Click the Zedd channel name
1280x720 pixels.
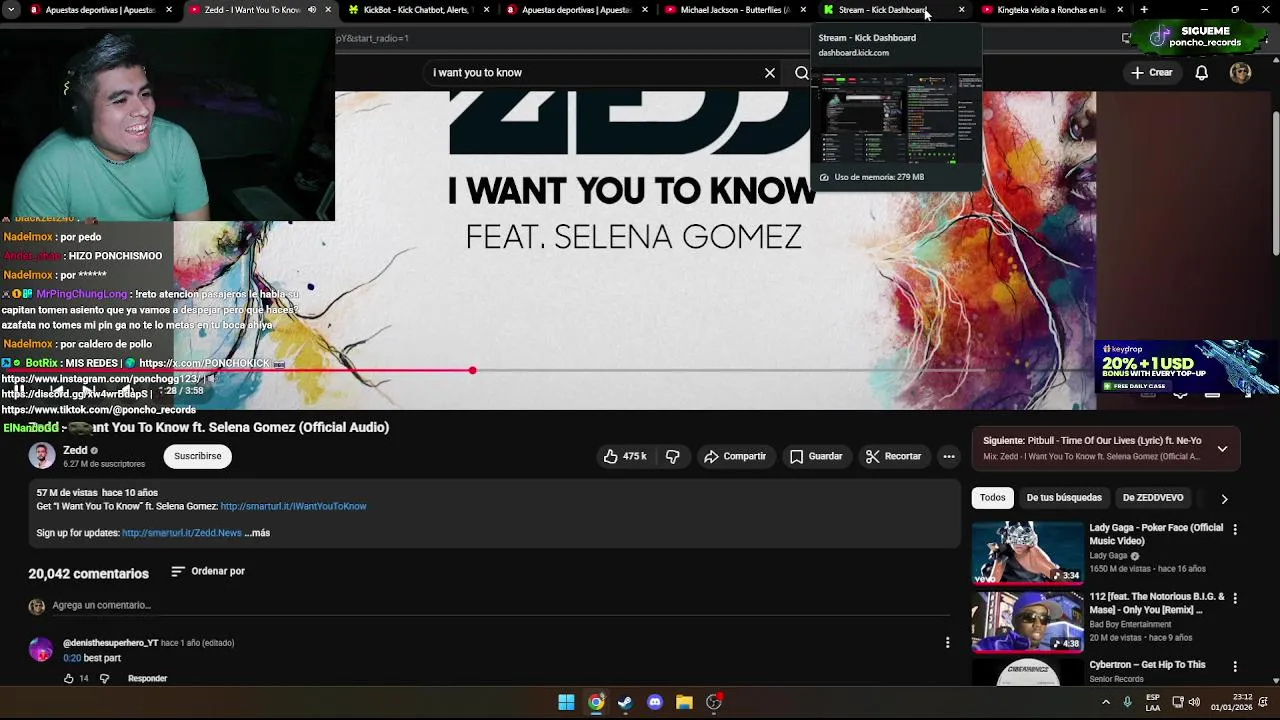pyautogui.click(x=75, y=451)
